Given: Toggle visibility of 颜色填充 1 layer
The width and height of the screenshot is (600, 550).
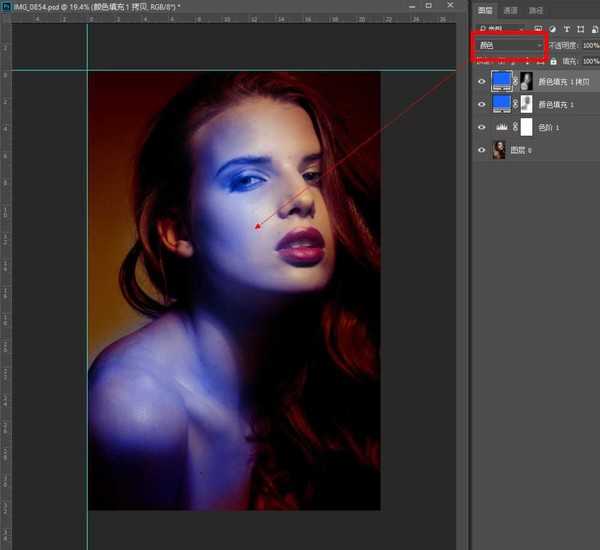Looking at the screenshot, I should point(481,104).
